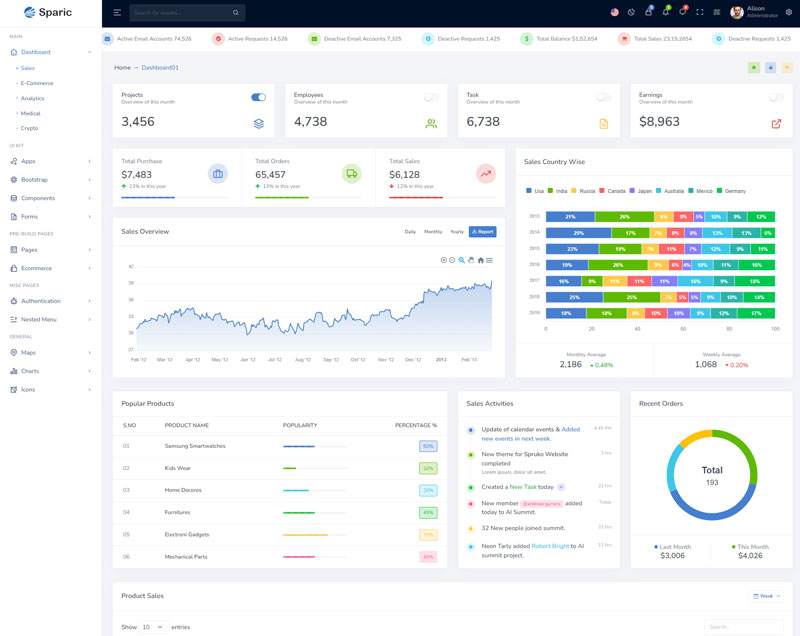Toggle off the Projects switch
800x636 pixels.
point(258,97)
